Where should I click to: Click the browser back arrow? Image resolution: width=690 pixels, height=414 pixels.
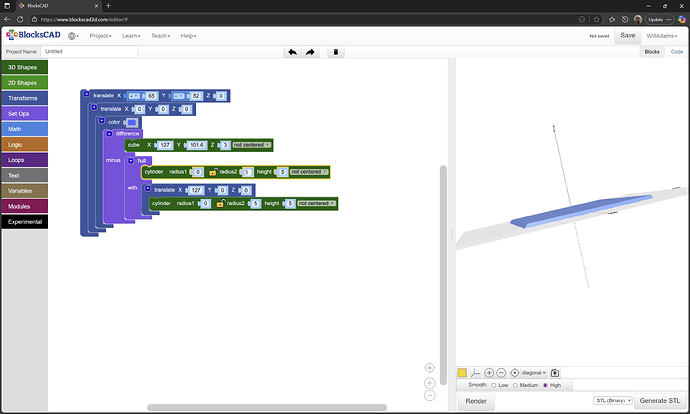7,19
